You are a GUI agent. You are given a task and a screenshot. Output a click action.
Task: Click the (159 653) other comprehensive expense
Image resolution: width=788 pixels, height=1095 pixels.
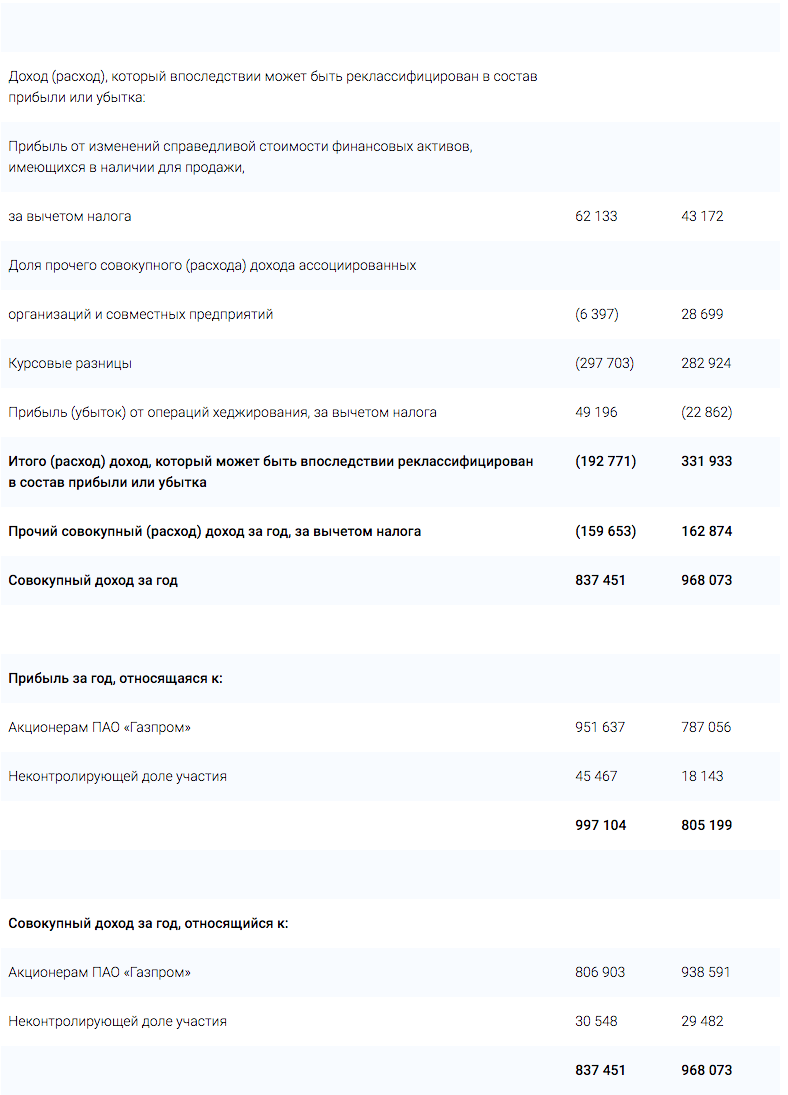[x=605, y=531]
